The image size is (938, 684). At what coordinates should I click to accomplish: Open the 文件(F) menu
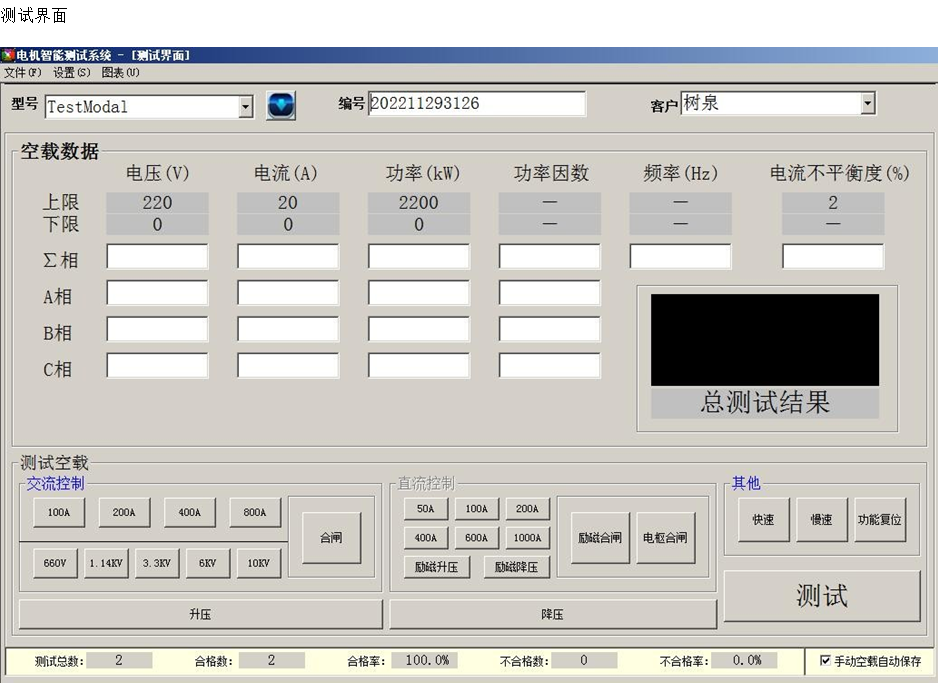coord(23,73)
